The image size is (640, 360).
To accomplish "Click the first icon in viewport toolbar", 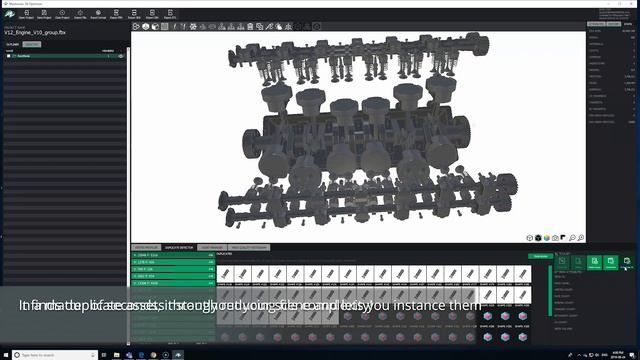I will pos(136,27).
